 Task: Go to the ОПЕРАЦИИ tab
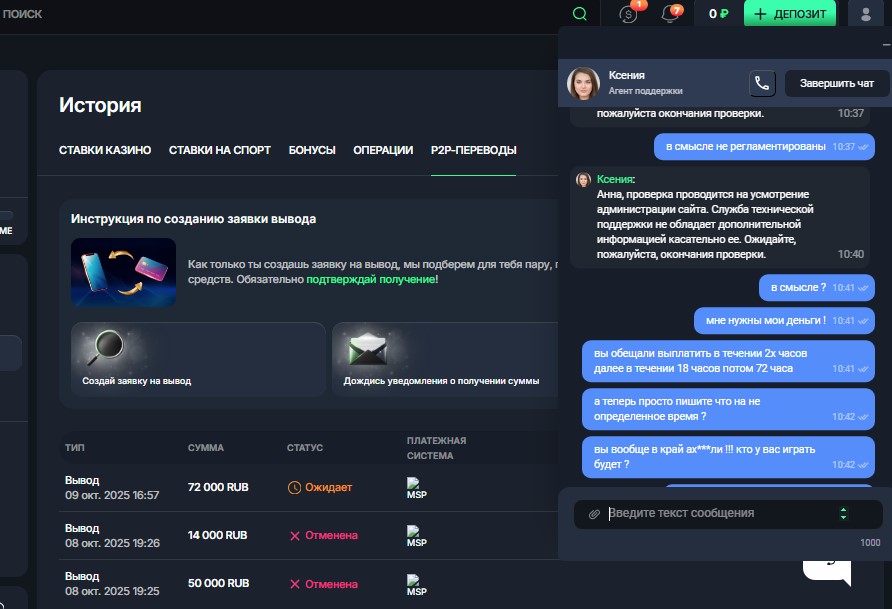[383, 150]
